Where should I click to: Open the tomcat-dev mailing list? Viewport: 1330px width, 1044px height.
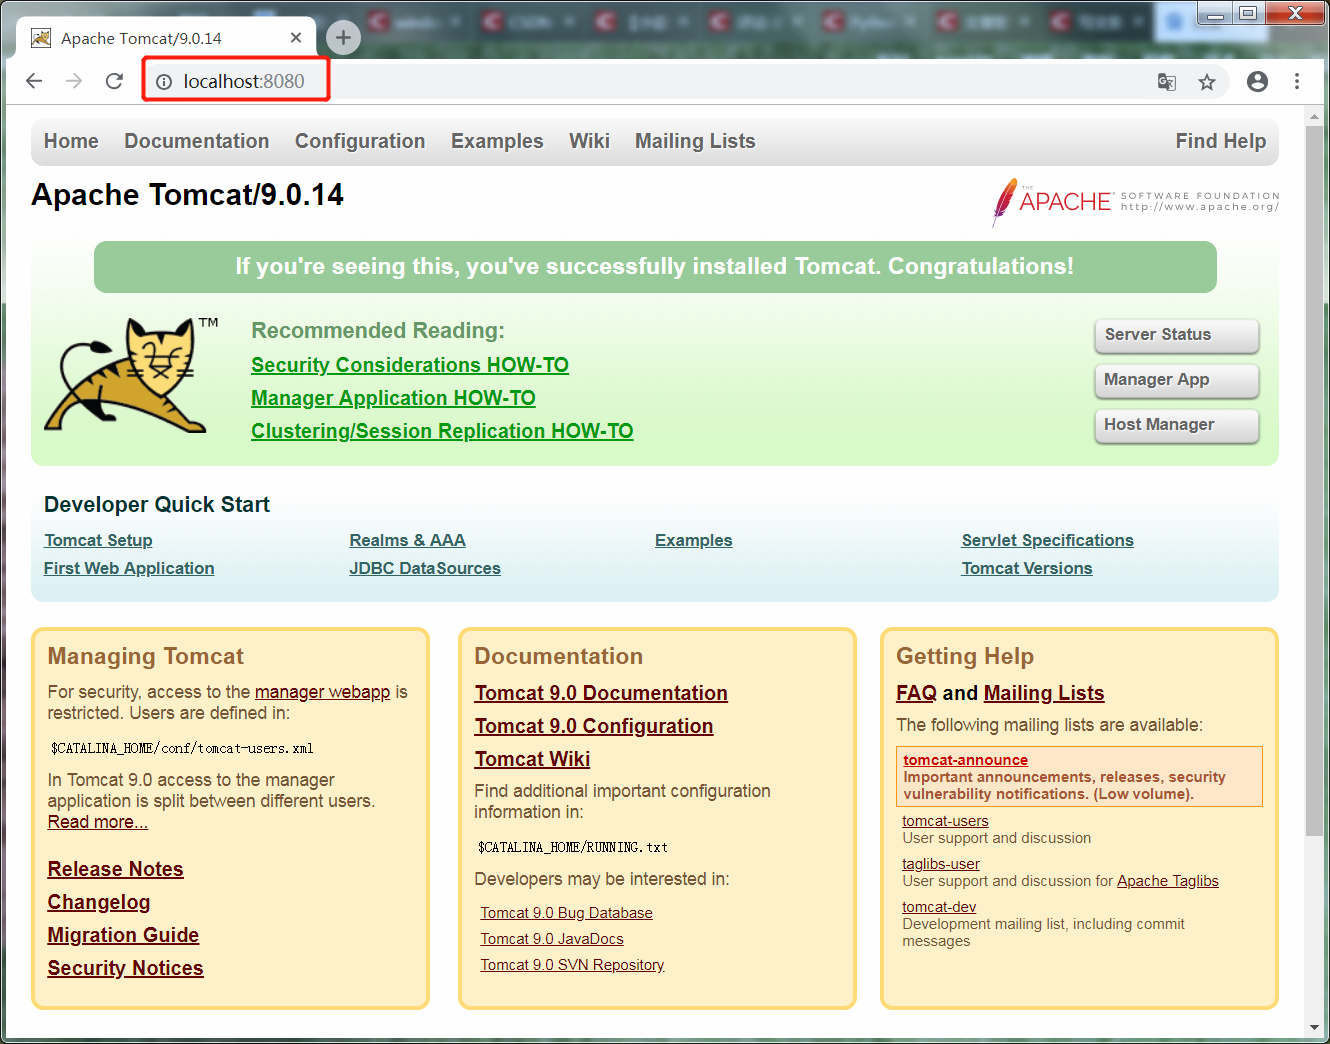939,907
